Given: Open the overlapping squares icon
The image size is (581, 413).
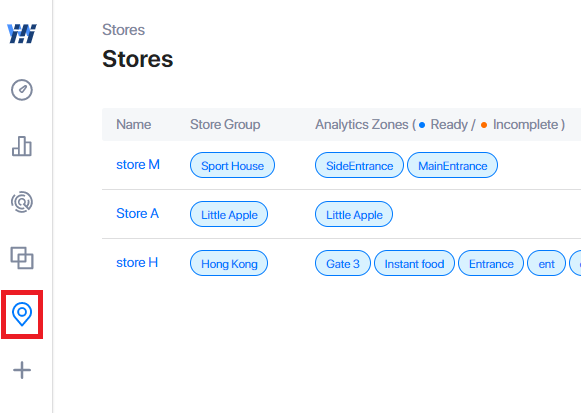Looking at the screenshot, I should point(22,258).
